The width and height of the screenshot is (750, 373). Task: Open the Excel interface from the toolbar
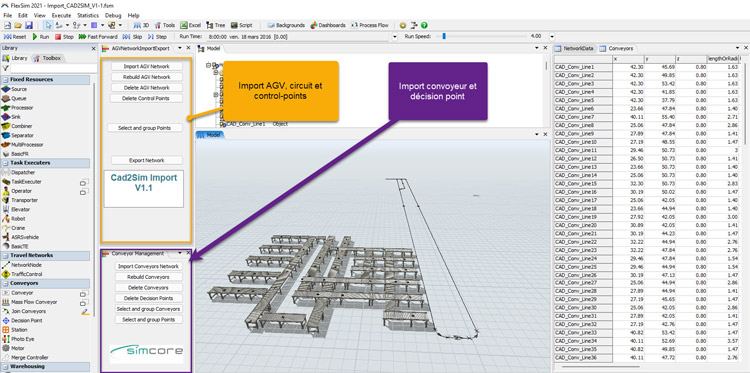pos(190,25)
